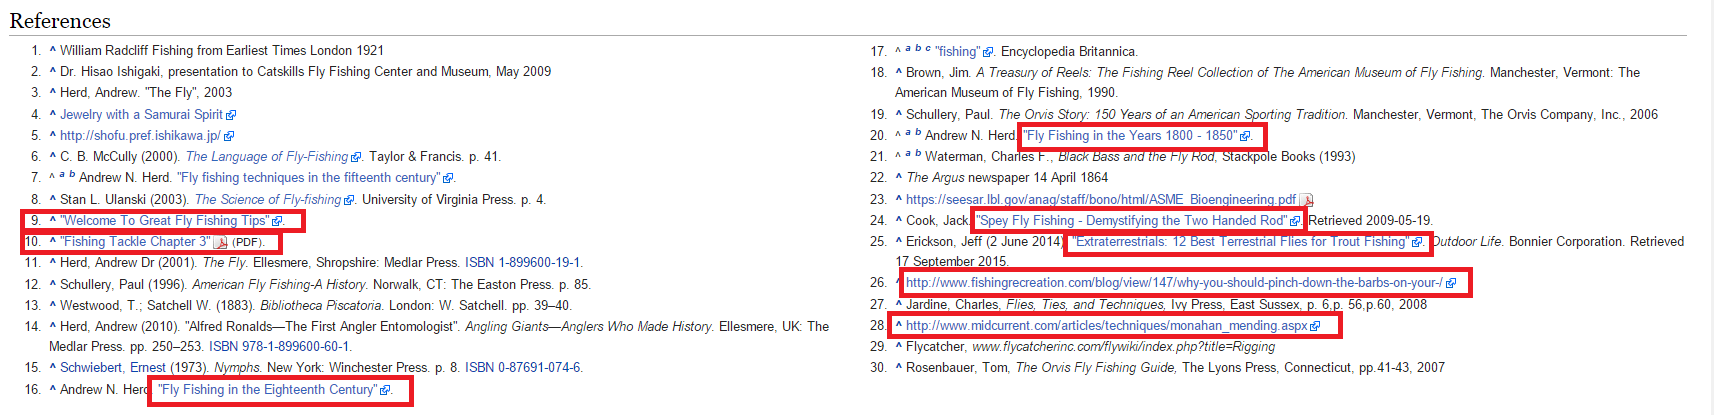Click external-link icon after Fly Fishing in the Eighteenth Century
The height and width of the screenshot is (415, 1714).
pos(385,390)
